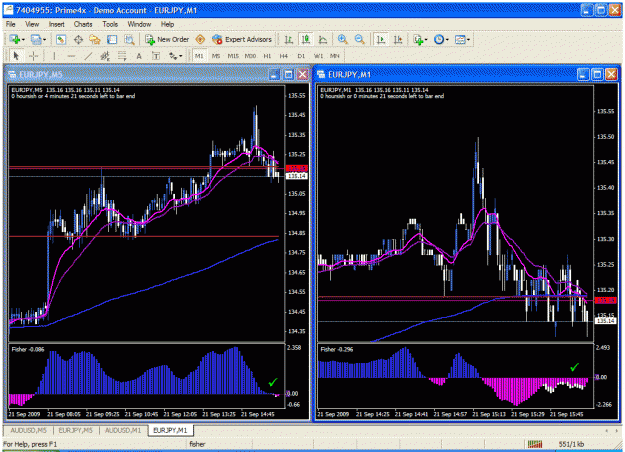
Task: Click the green checkmark on M1 chart
Action: click(x=574, y=367)
